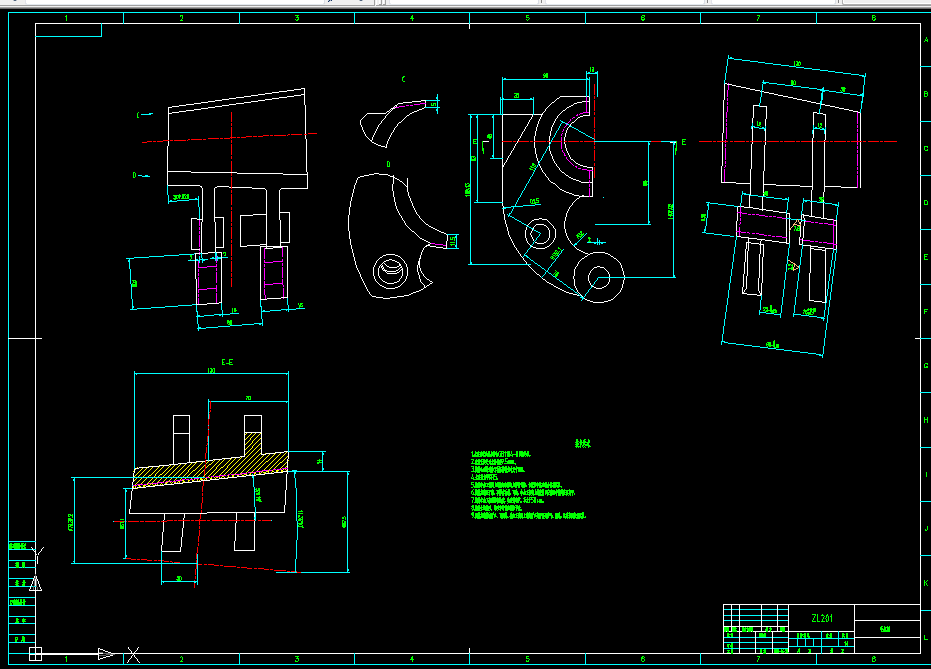Select the 70 dimension in section E-E
The image size is (931, 669).
pyautogui.click(x=248, y=398)
